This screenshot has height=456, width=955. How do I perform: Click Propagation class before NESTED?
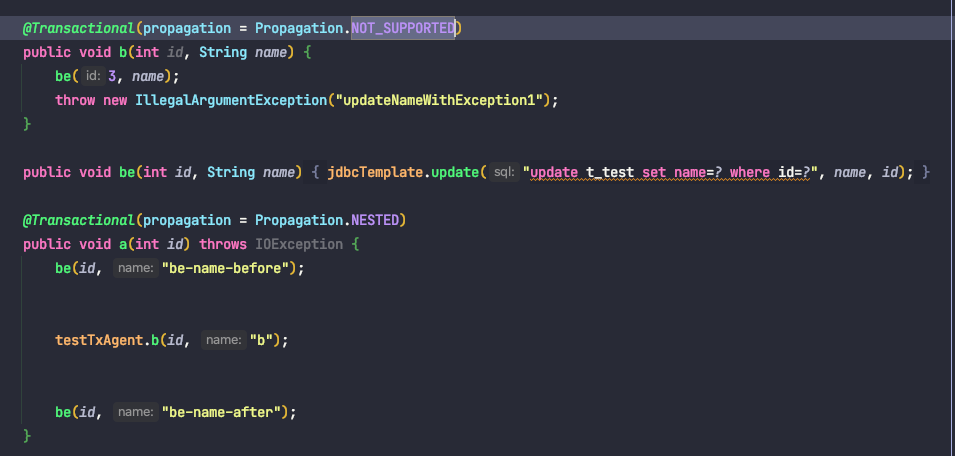coord(299,220)
